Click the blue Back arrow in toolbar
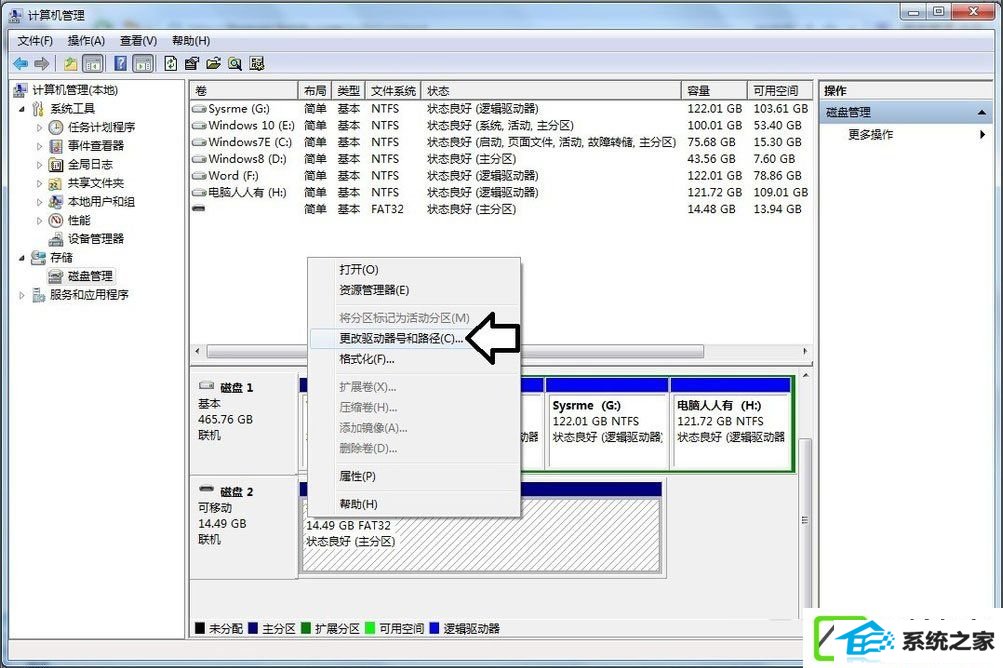 tap(20, 63)
